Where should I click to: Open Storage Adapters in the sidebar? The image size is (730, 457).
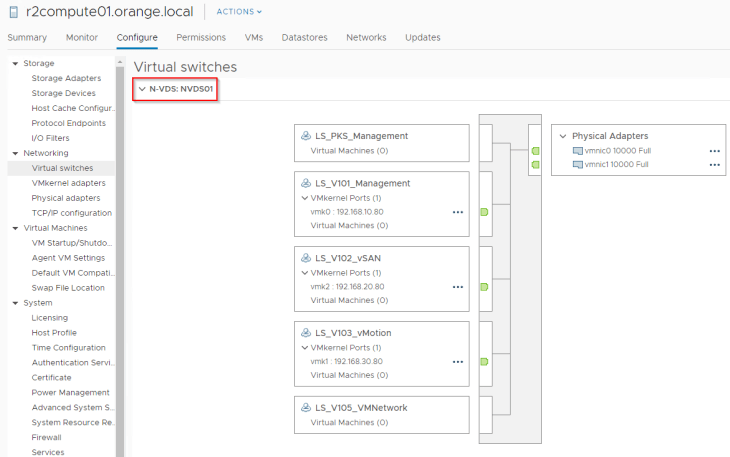[66, 78]
